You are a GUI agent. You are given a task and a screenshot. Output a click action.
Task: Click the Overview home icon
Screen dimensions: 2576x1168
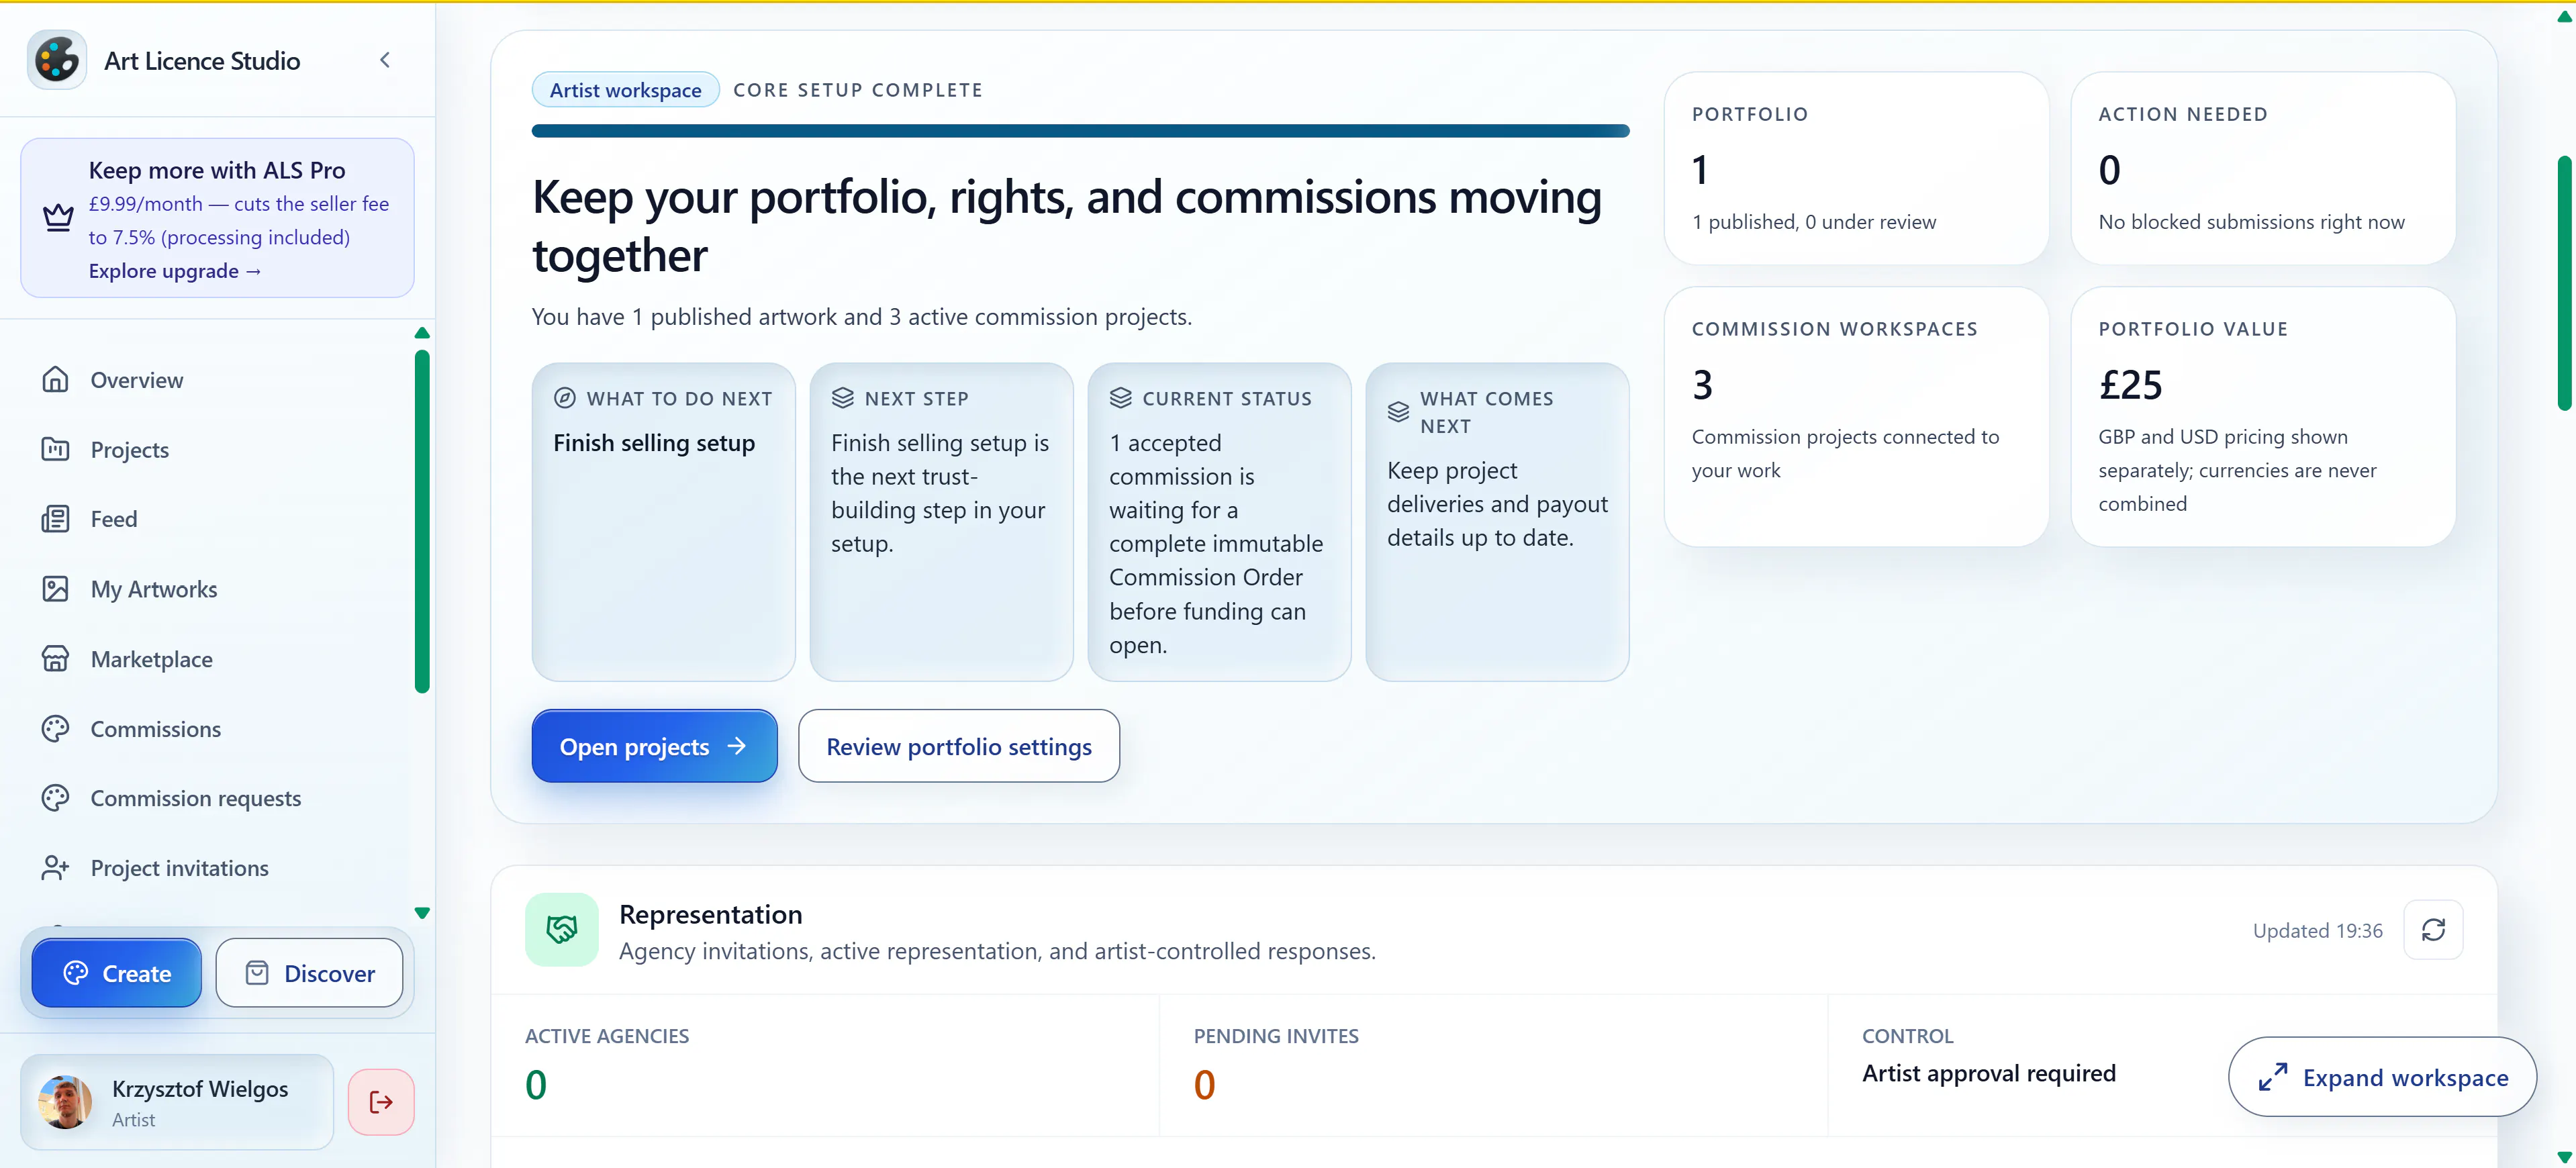coord(55,380)
